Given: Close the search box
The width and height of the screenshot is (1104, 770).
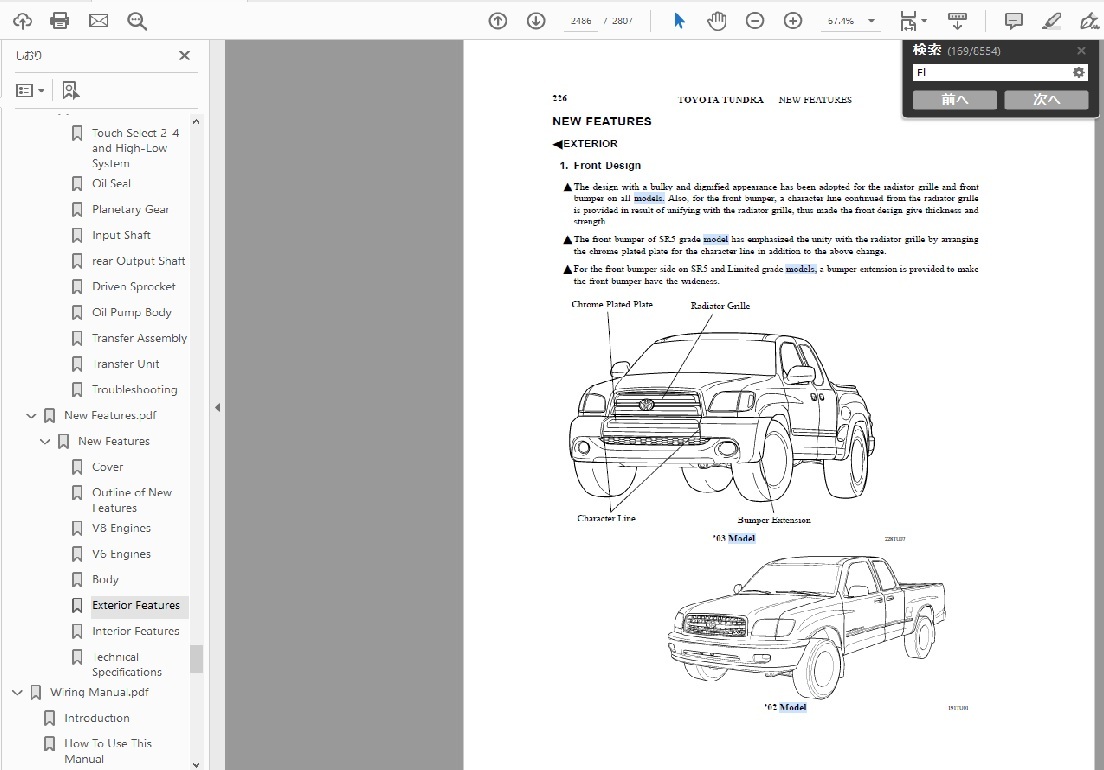Looking at the screenshot, I should (1081, 51).
